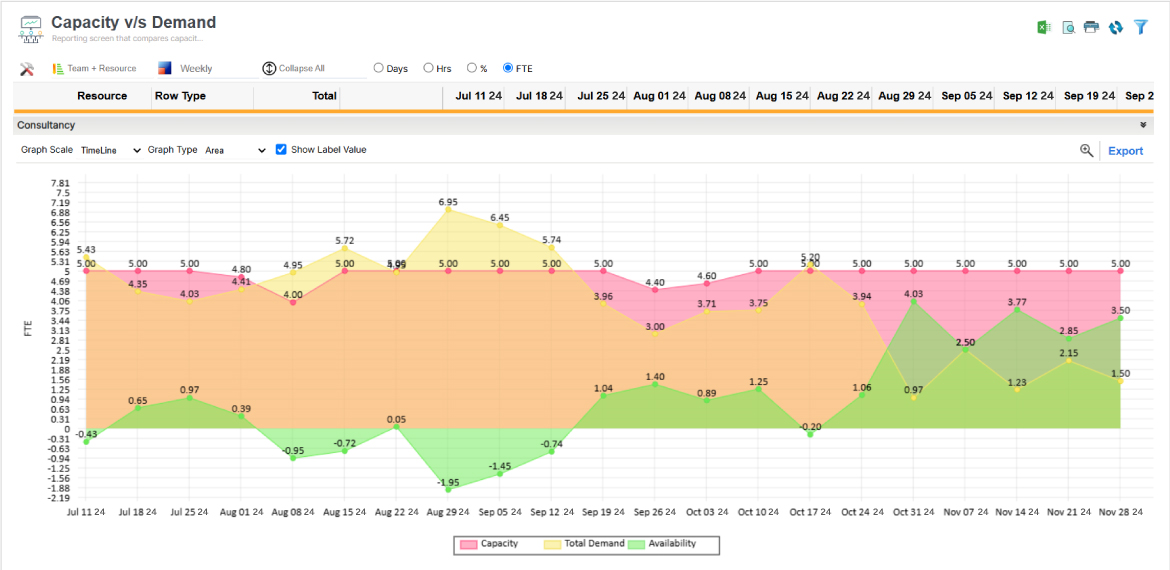Select the FTE unit radio button
The width and height of the screenshot is (1170, 570).
(x=508, y=68)
